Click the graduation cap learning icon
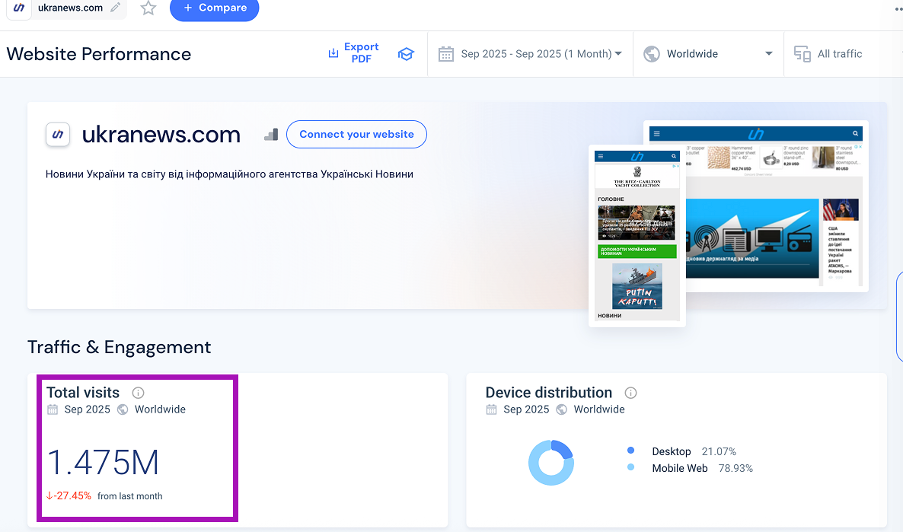This screenshot has width=904, height=532. pyautogui.click(x=405, y=54)
